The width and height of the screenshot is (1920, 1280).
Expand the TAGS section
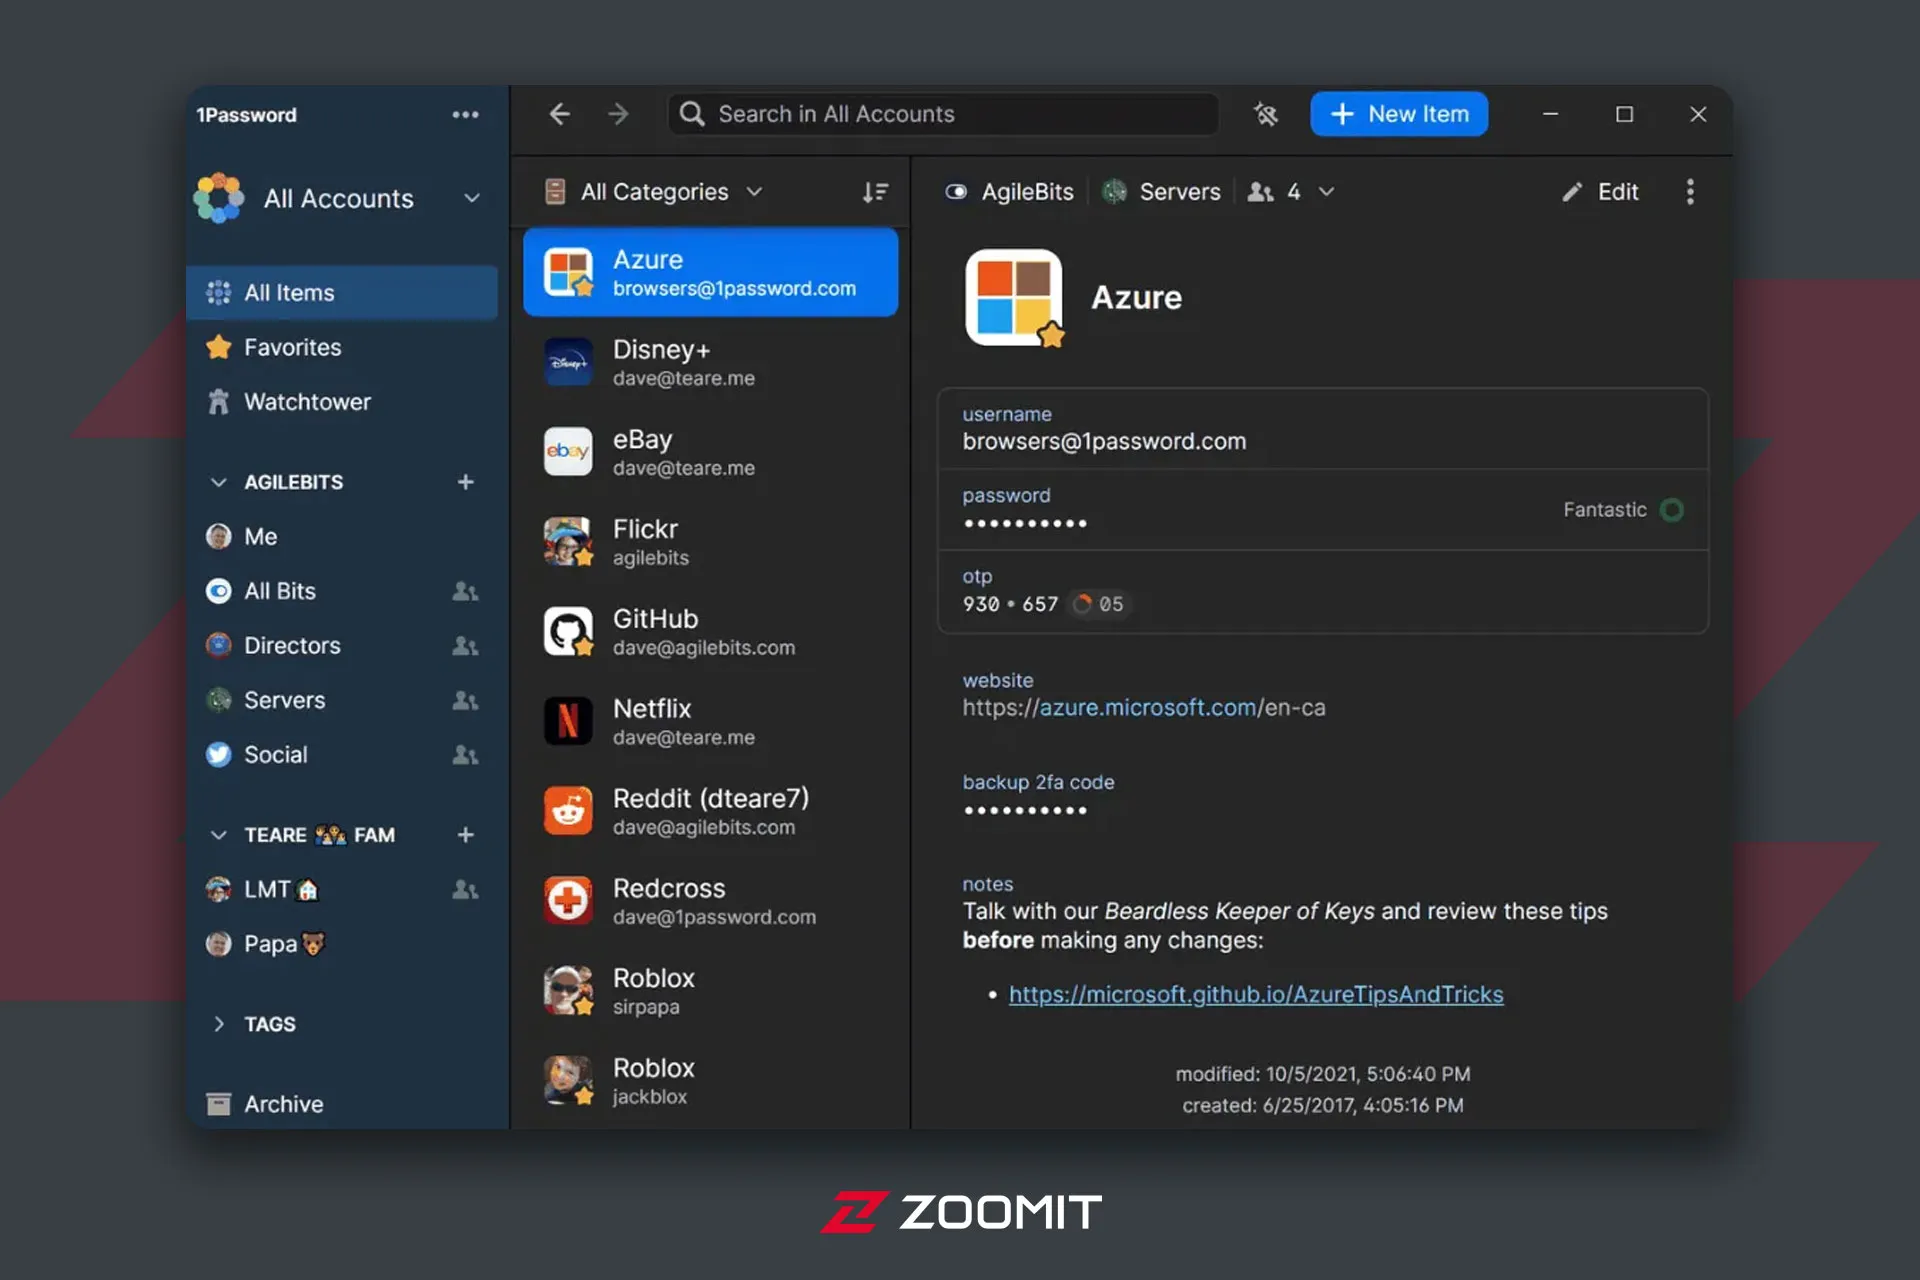click(x=218, y=1024)
